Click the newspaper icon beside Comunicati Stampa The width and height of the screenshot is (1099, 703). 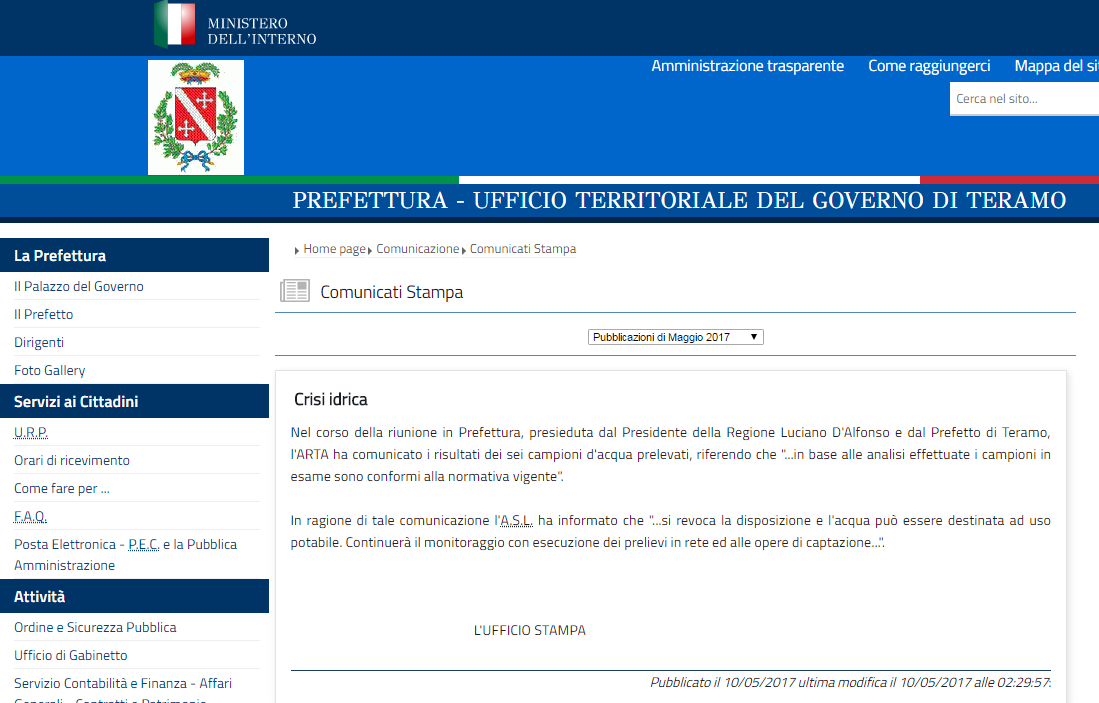pos(294,292)
